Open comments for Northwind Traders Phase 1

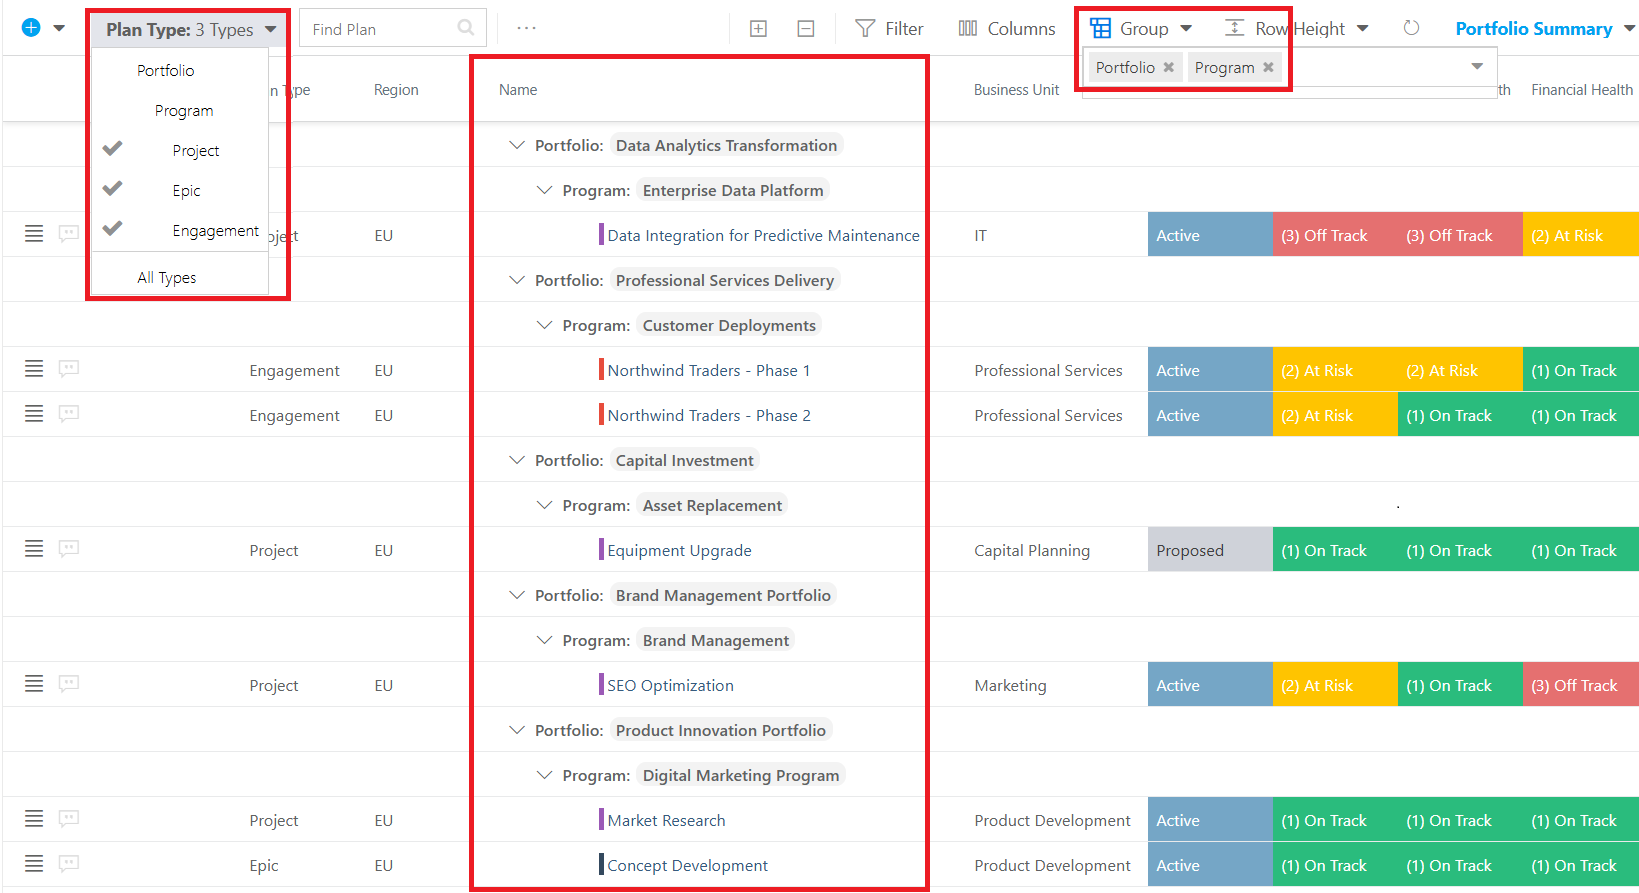point(69,368)
